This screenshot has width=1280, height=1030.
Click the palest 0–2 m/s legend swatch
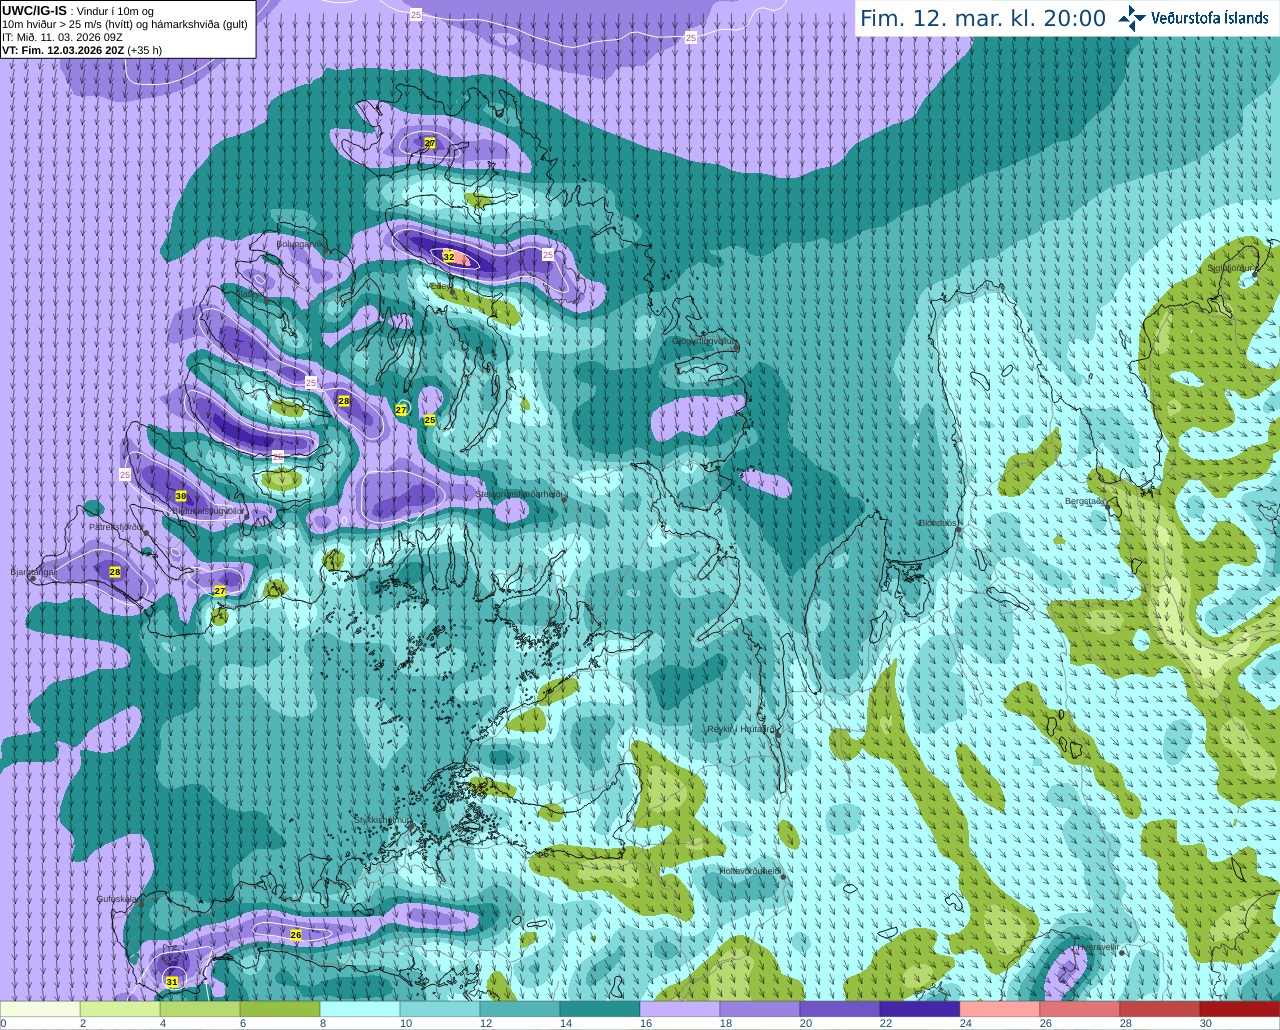tap(40, 1009)
